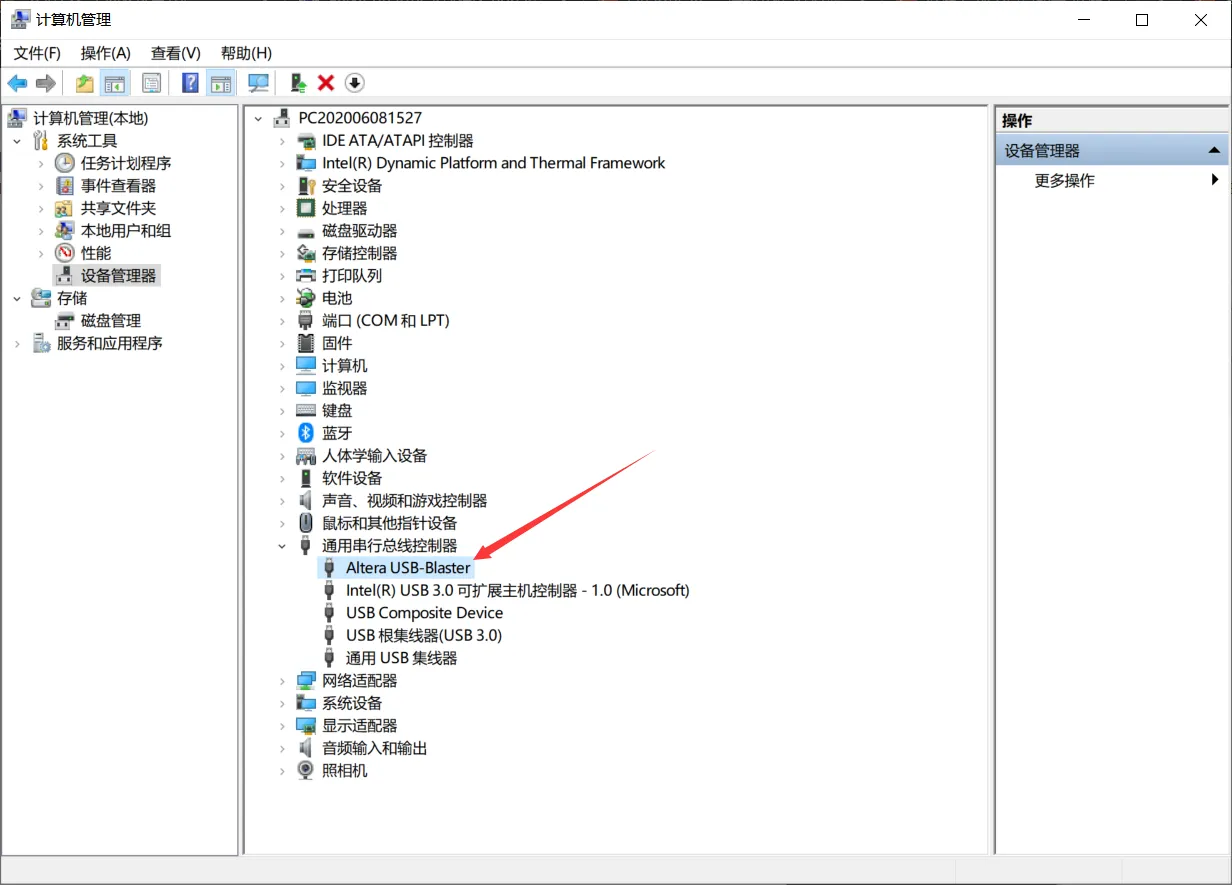Select the 计算机 category
The image size is (1232, 885).
[345, 366]
